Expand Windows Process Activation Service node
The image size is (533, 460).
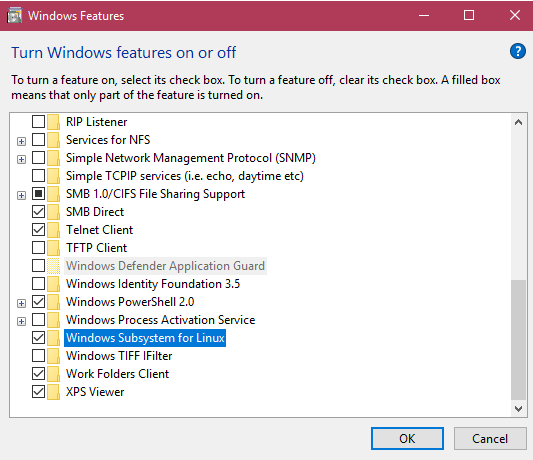tap(21, 321)
